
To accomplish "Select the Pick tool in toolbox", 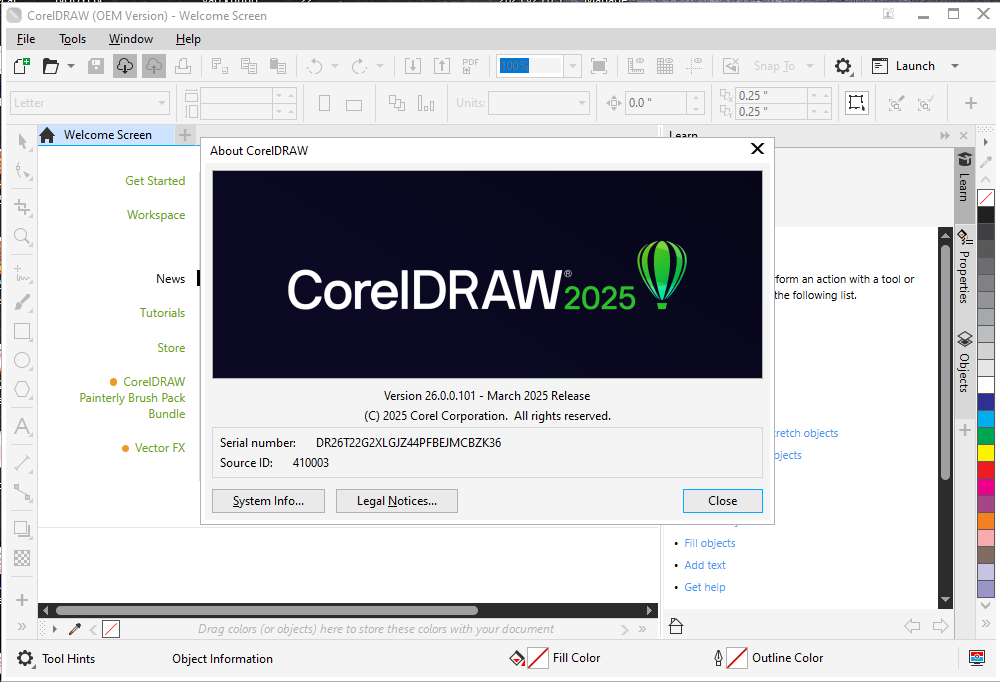I will [x=22, y=141].
